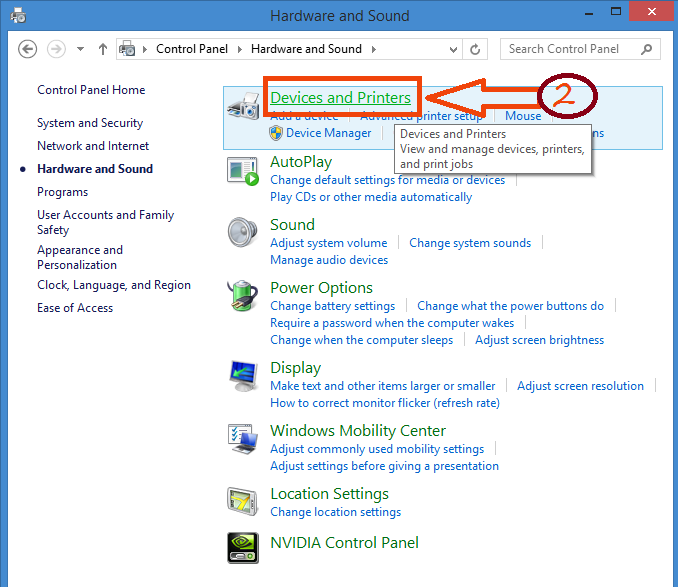Screen dimensions: 678x587
Task: Maximize the Hardware and Sound window
Action: (616, 12)
